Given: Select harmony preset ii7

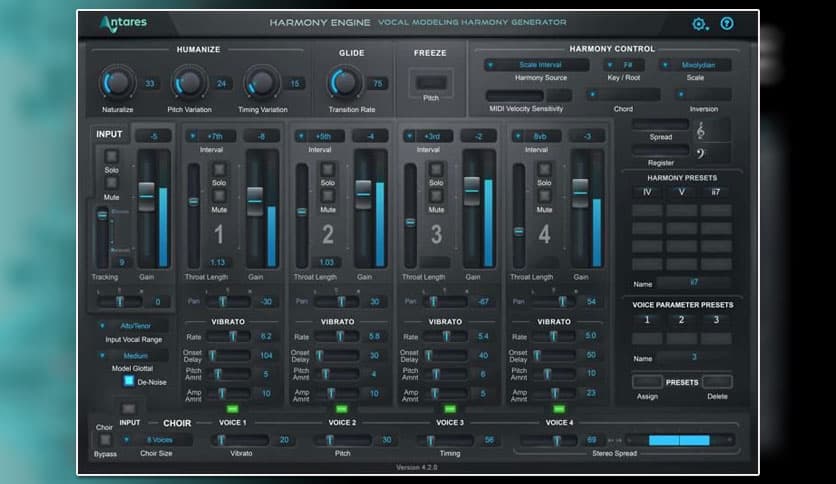Looking at the screenshot, I should (x=716, y=192).
